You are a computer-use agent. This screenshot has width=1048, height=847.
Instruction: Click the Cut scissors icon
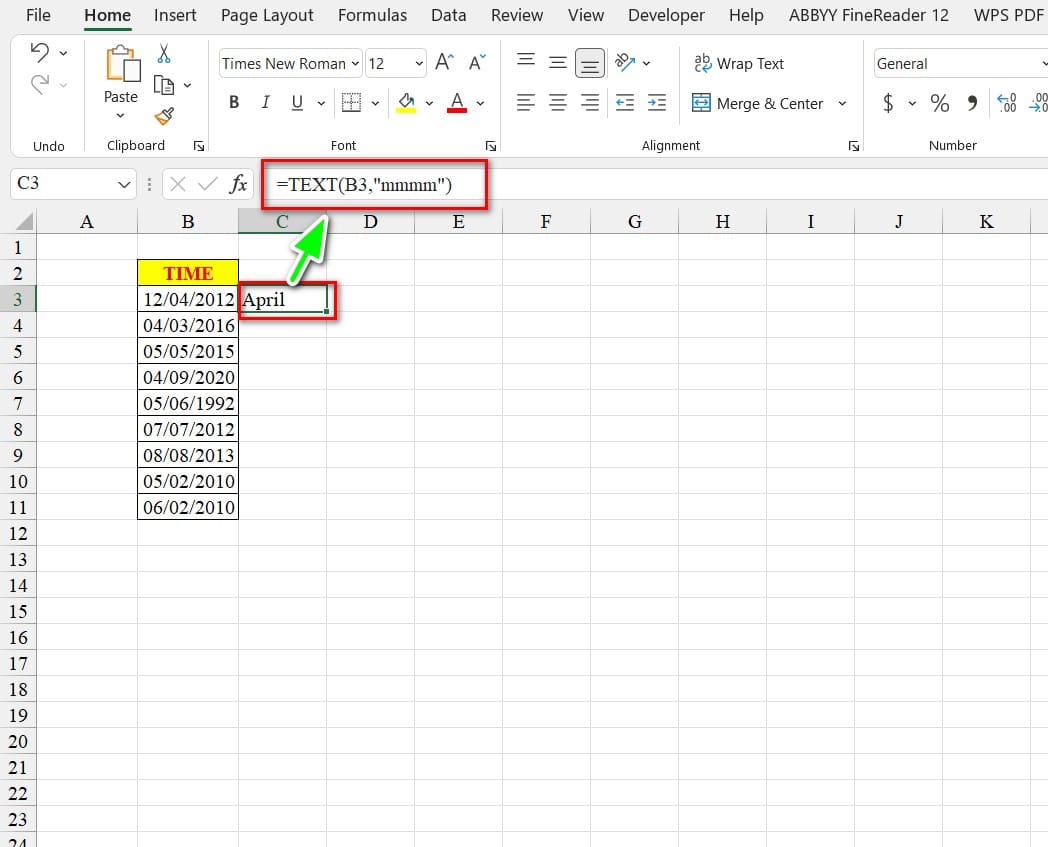(164, 54)
